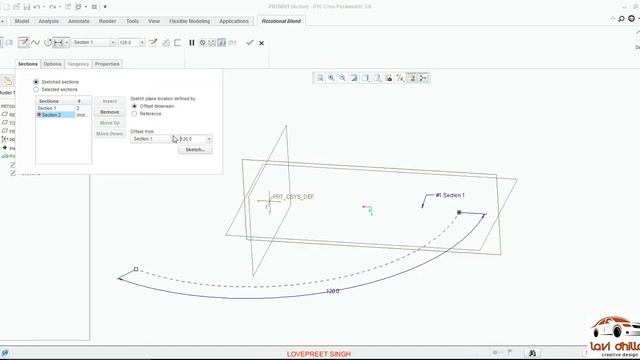Expand the offset value dropdown arrow in the Sections panel
This screenshot has width=640, height=360.
click(x=209, y=139)
